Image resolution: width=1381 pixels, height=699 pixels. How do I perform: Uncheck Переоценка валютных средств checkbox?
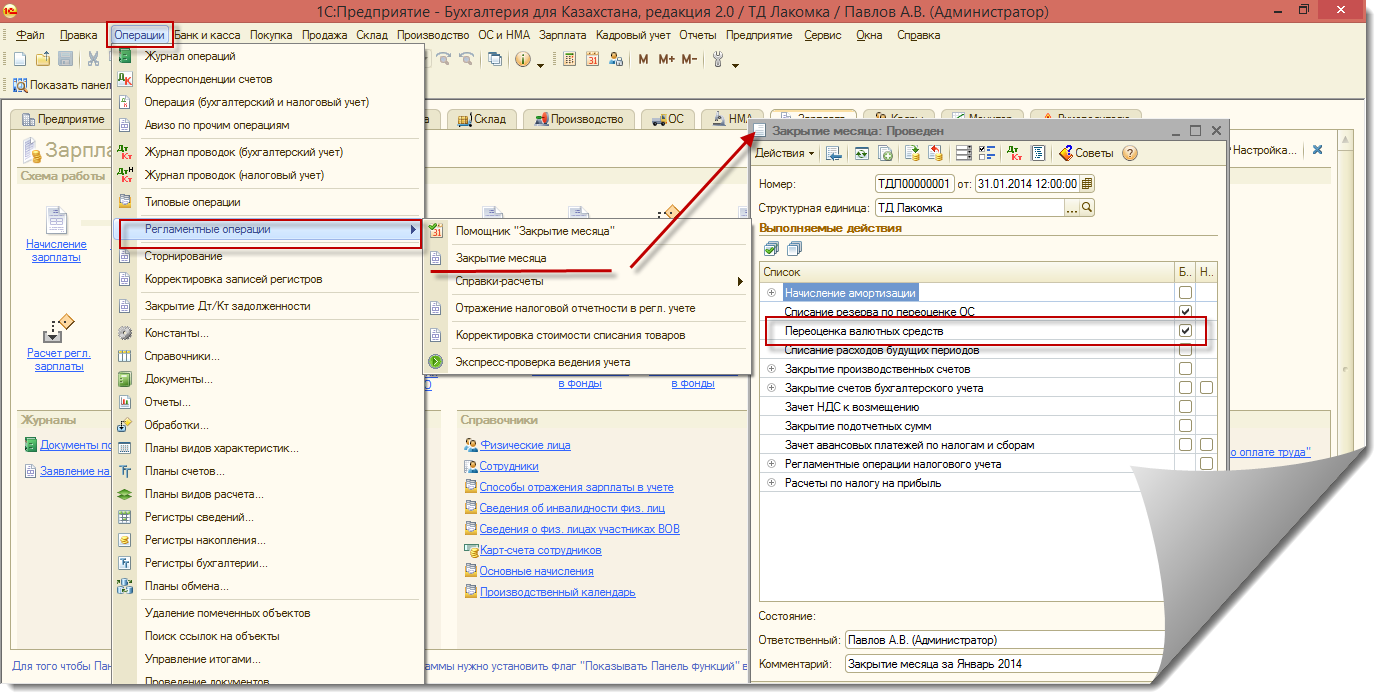pos(1185,331)
